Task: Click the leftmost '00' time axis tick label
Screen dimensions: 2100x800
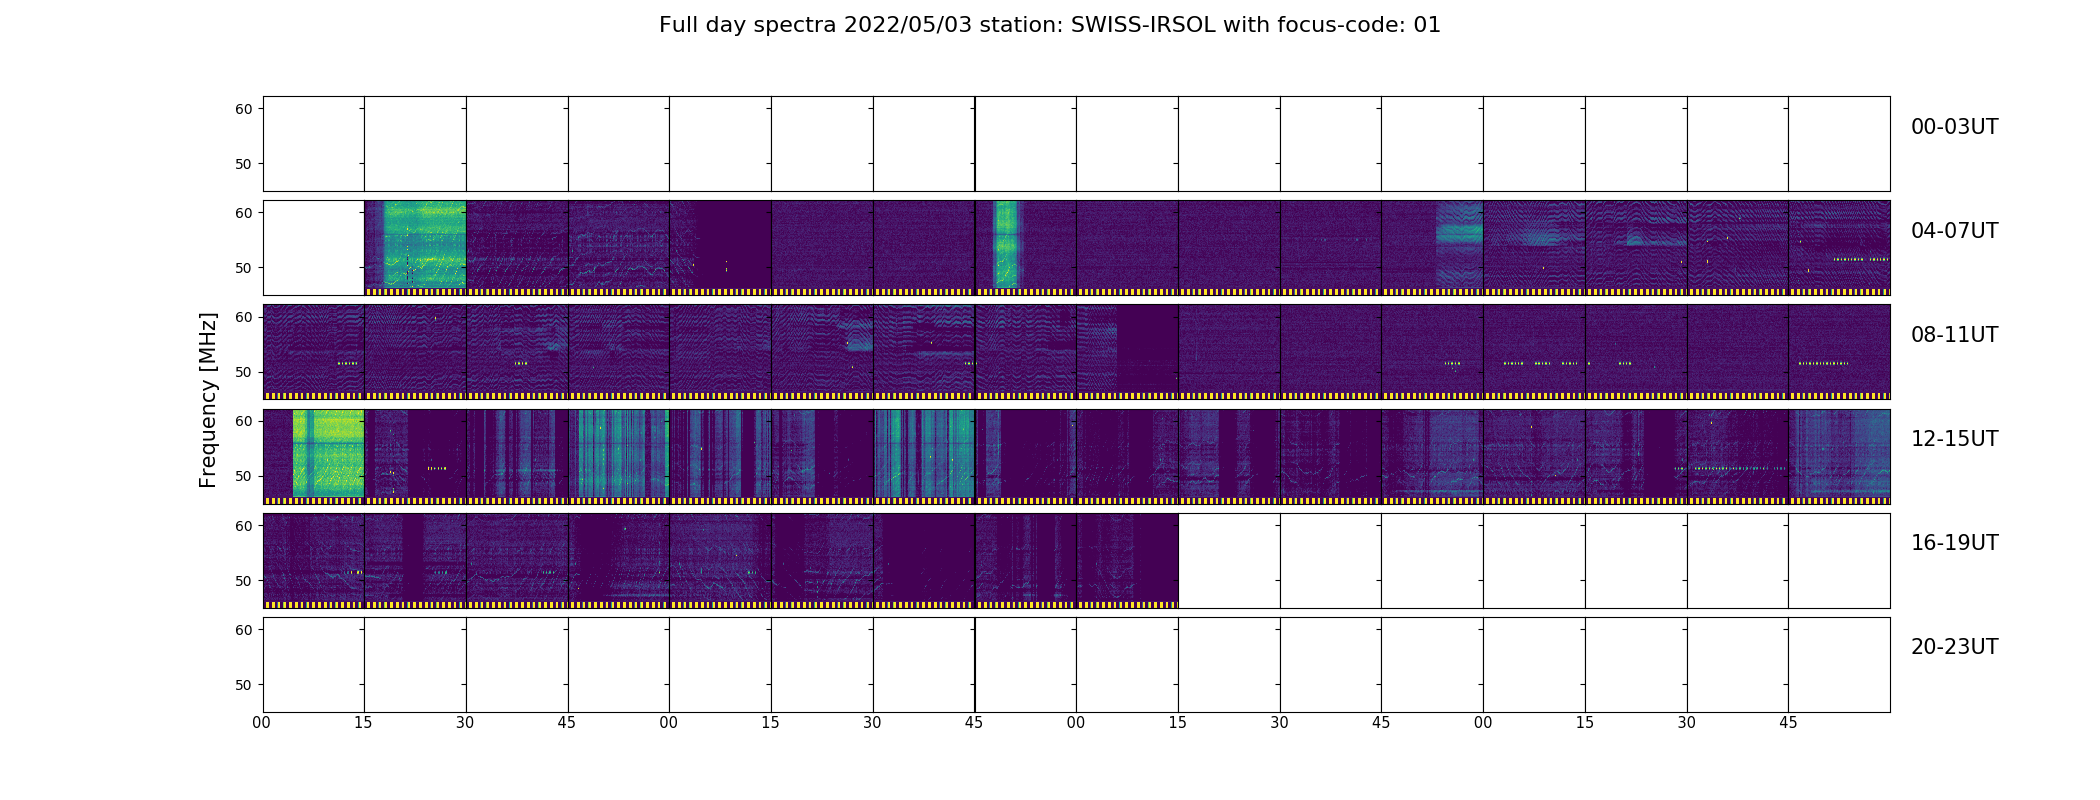Action: (x=262, y=723)
